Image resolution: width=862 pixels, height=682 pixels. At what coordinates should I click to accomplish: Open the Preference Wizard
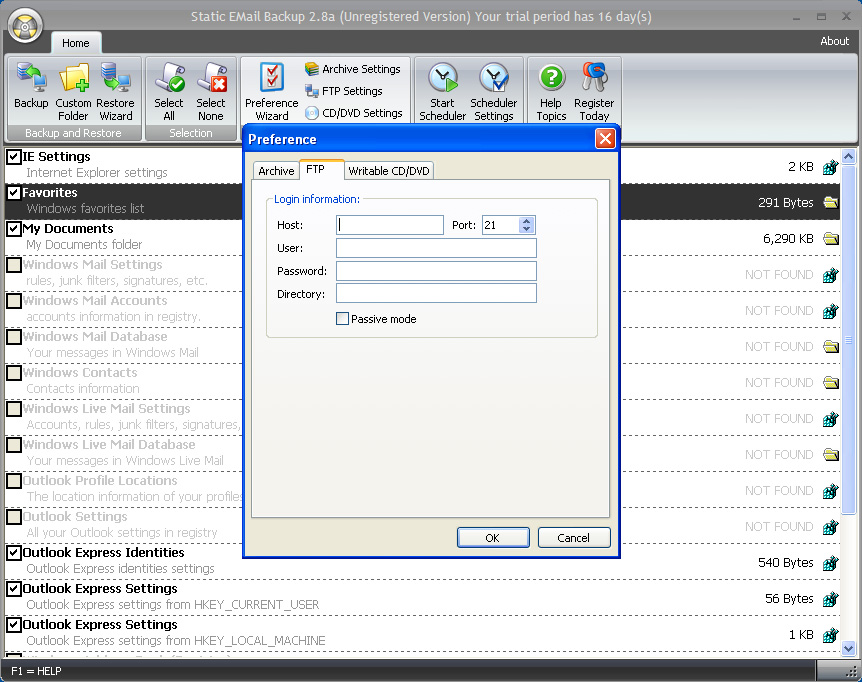pos(270,88)
